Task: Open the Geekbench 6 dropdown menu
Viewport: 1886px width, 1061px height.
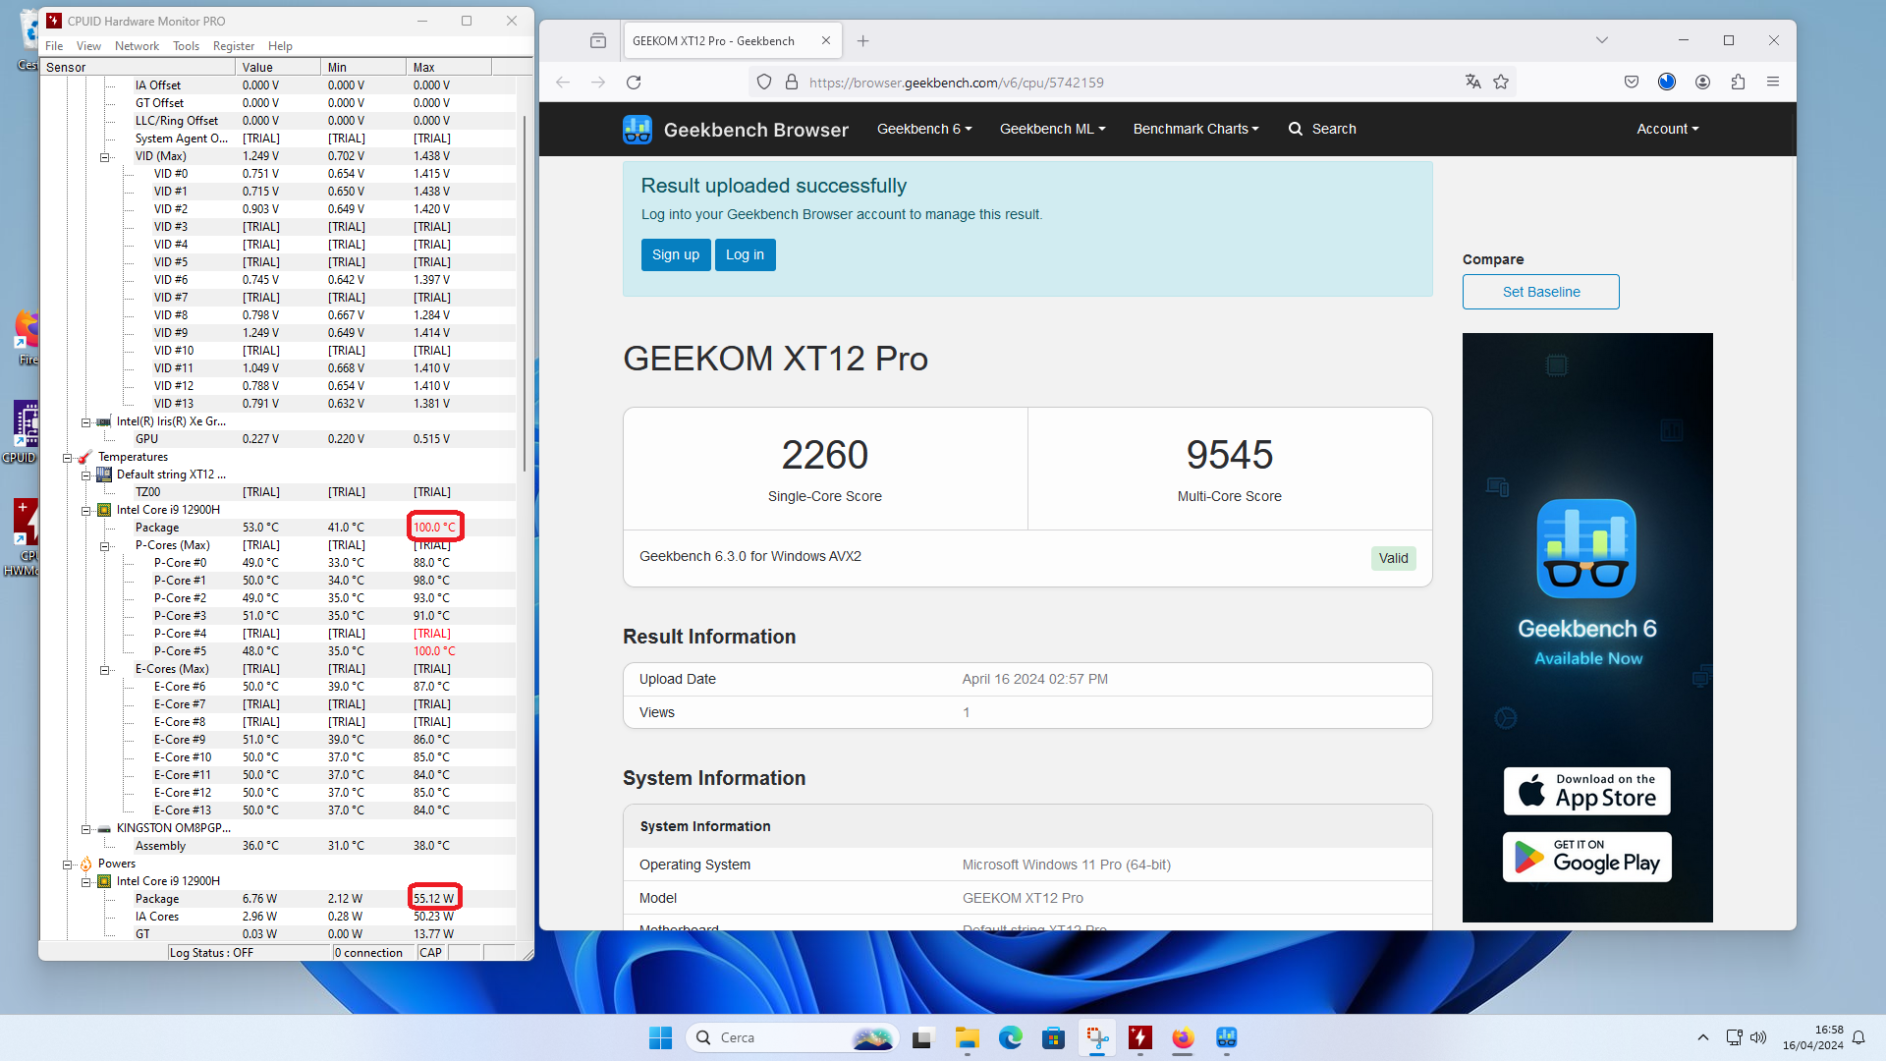Action: [924, 129]
